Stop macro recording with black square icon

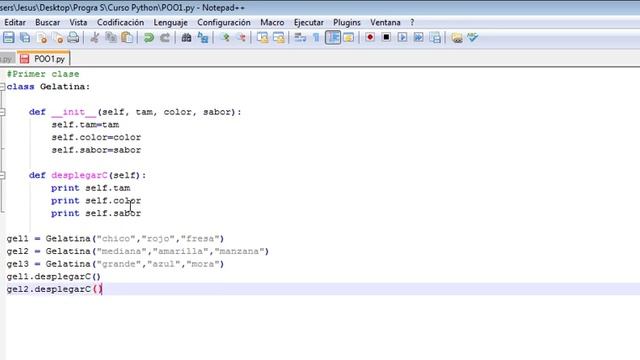pyautogui.click(x=386, y=38)
